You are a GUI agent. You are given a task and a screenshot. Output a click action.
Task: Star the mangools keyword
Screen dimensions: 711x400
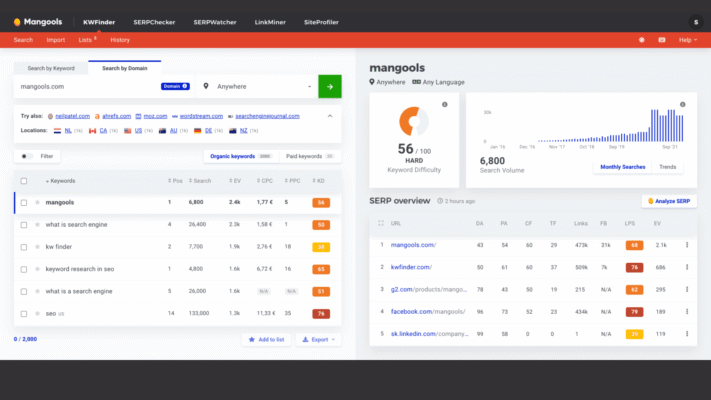pos(37,202)
